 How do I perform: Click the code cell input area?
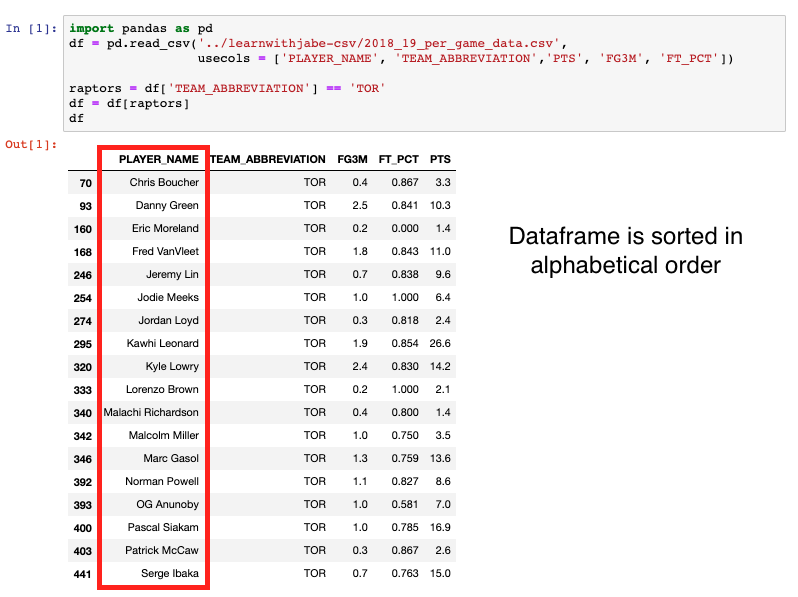tap(424, 73)
